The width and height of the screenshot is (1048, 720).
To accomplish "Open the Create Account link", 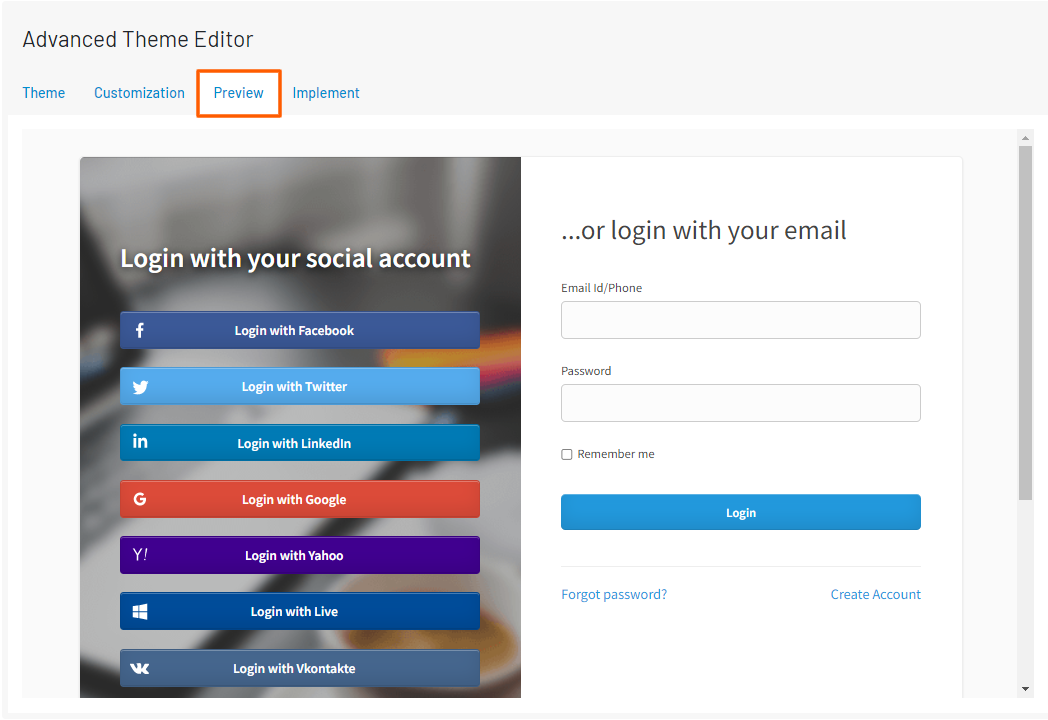I will [875, 594].
